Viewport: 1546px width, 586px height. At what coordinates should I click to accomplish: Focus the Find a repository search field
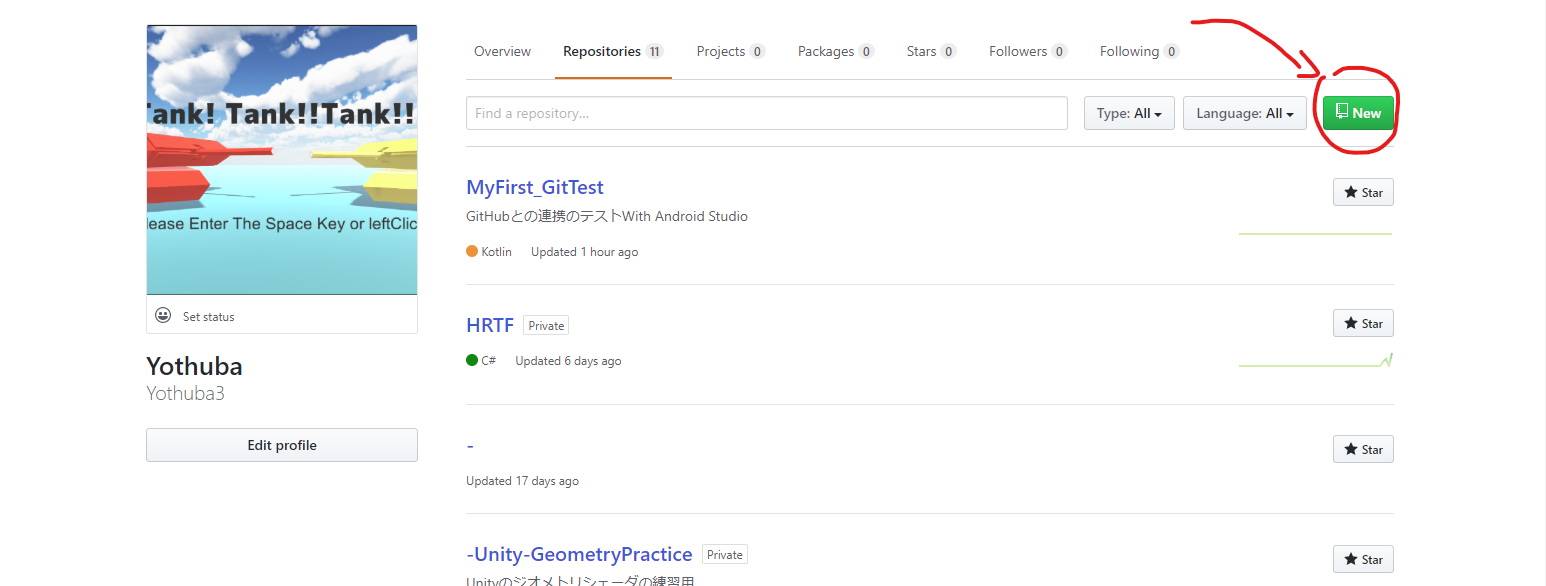click(766, 113)
